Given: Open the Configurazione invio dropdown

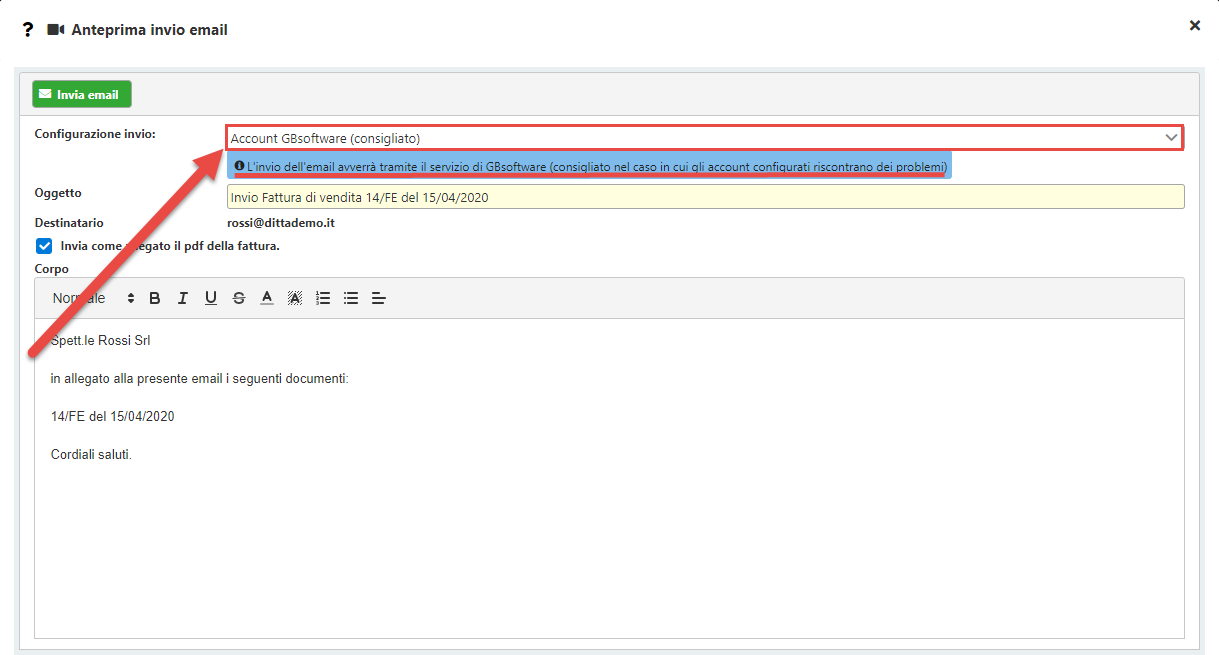Looking at the screenshot, I should pyautogui.click(x=705, y=138).
